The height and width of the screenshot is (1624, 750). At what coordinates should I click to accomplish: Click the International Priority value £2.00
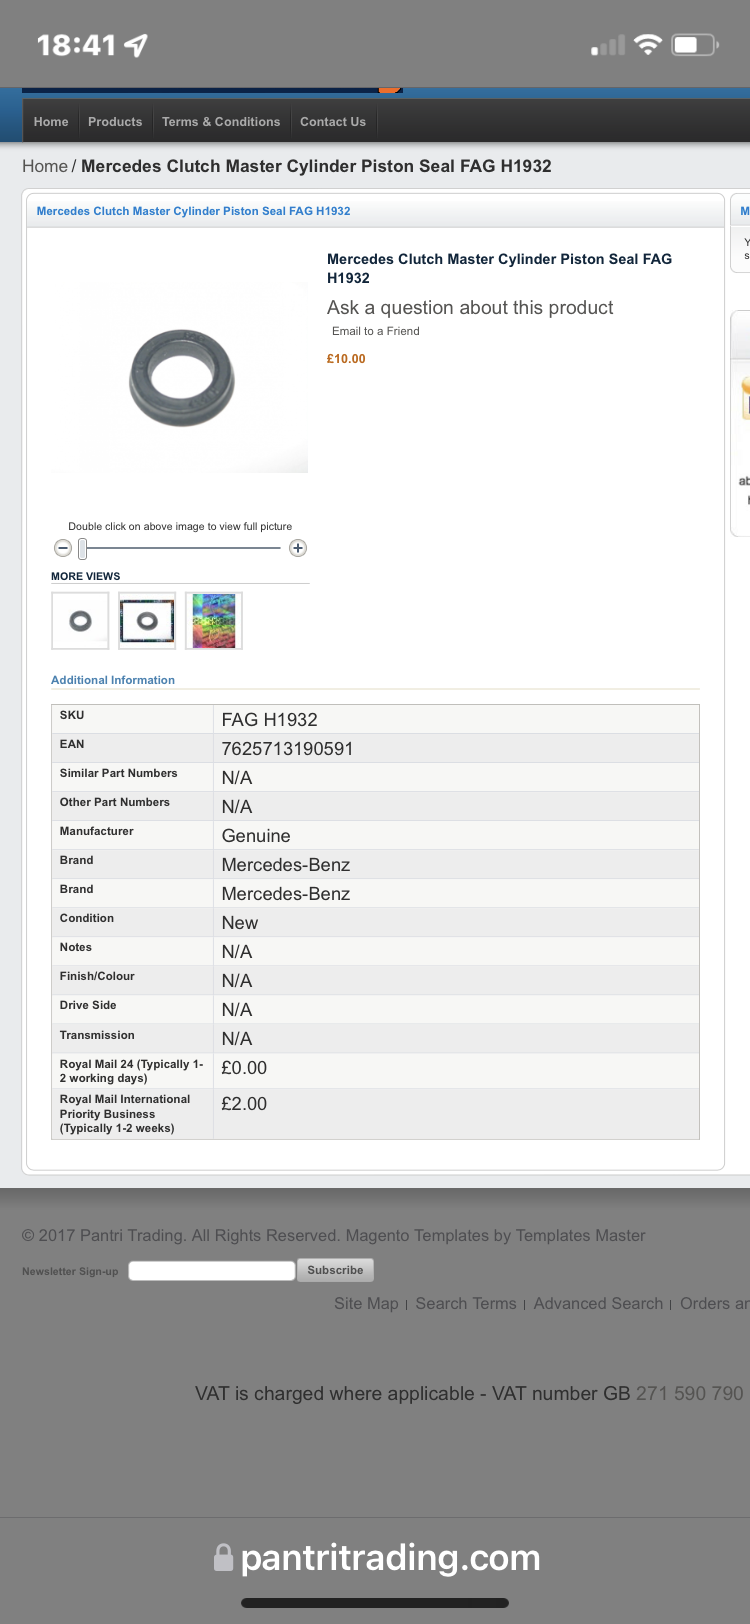244,1104
